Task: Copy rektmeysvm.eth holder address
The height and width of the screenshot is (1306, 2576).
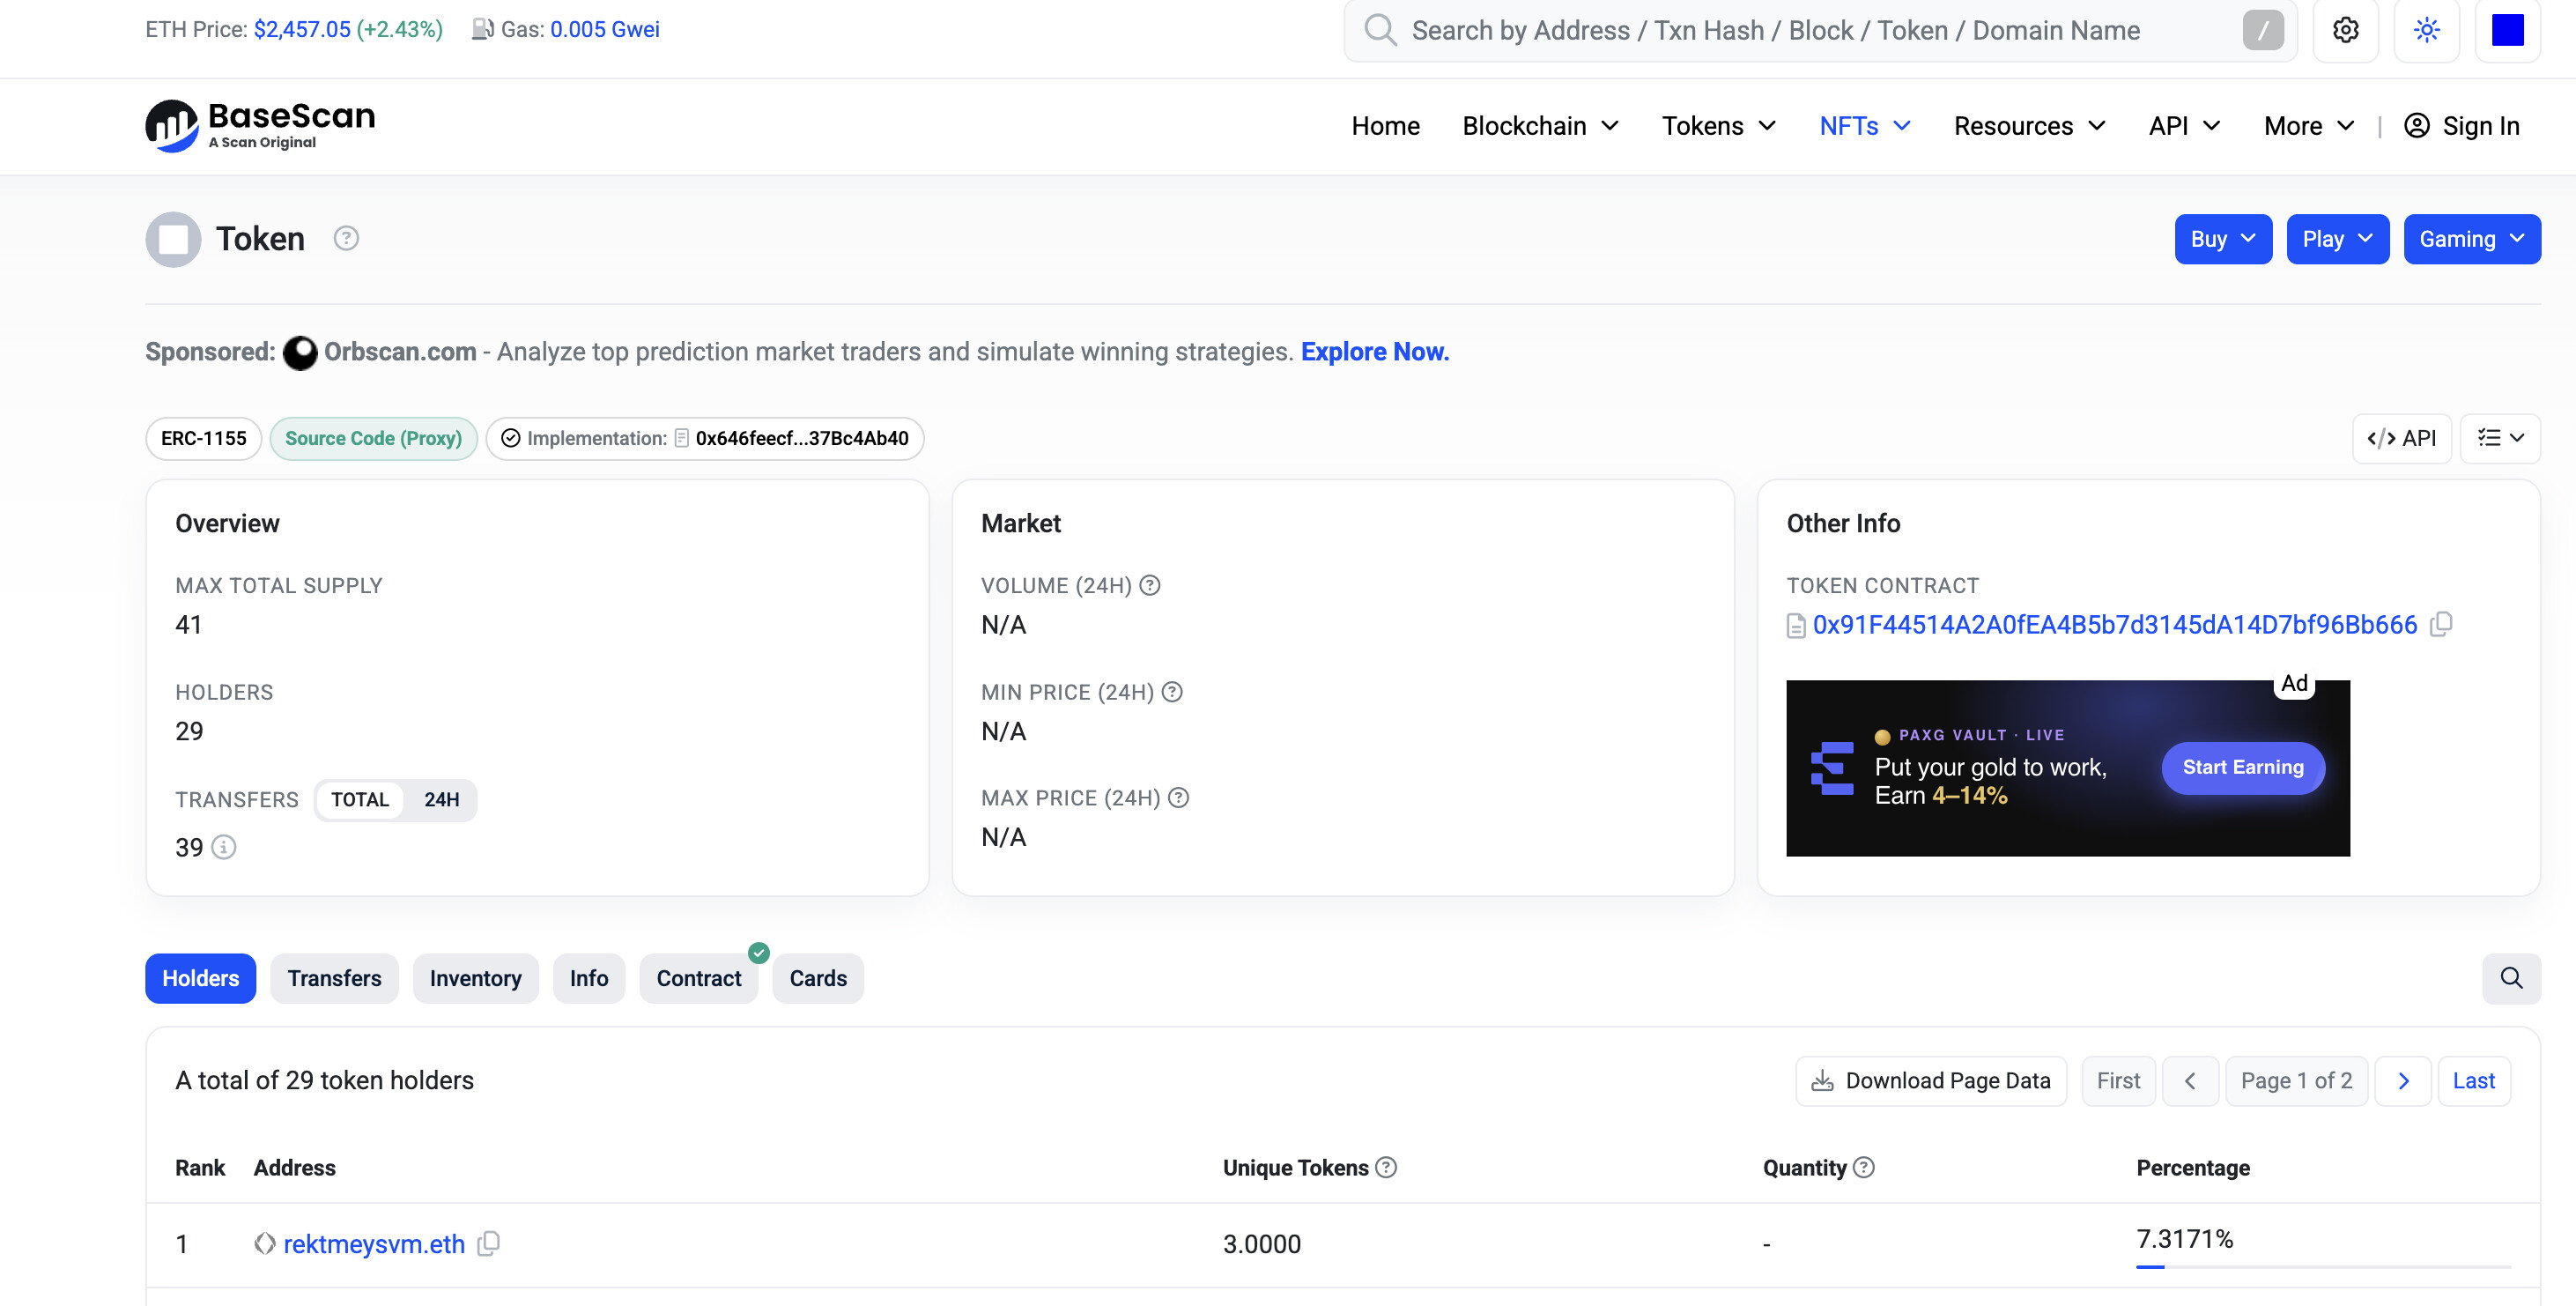Action: point(488,1243)
